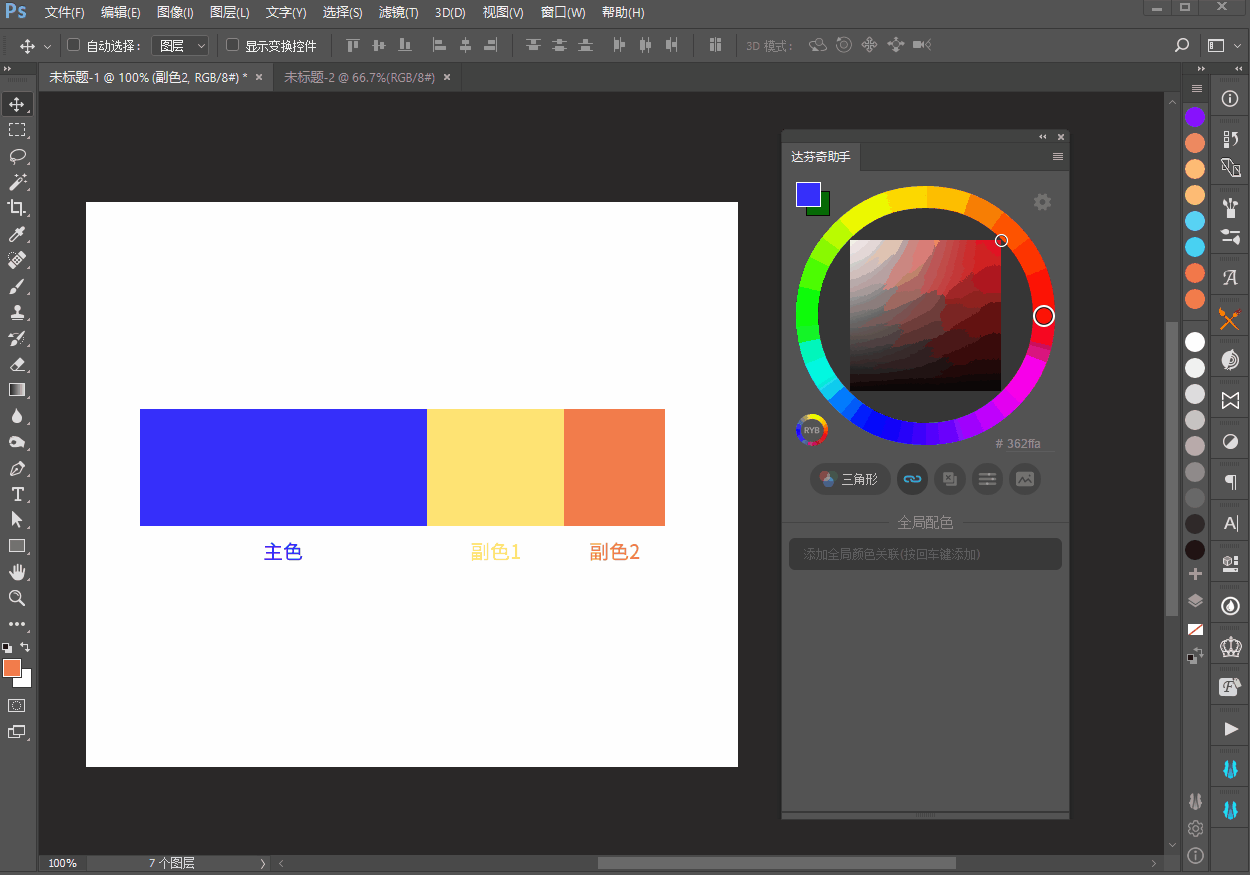
Task: Select the Pen tool
Action: point(17,468)
